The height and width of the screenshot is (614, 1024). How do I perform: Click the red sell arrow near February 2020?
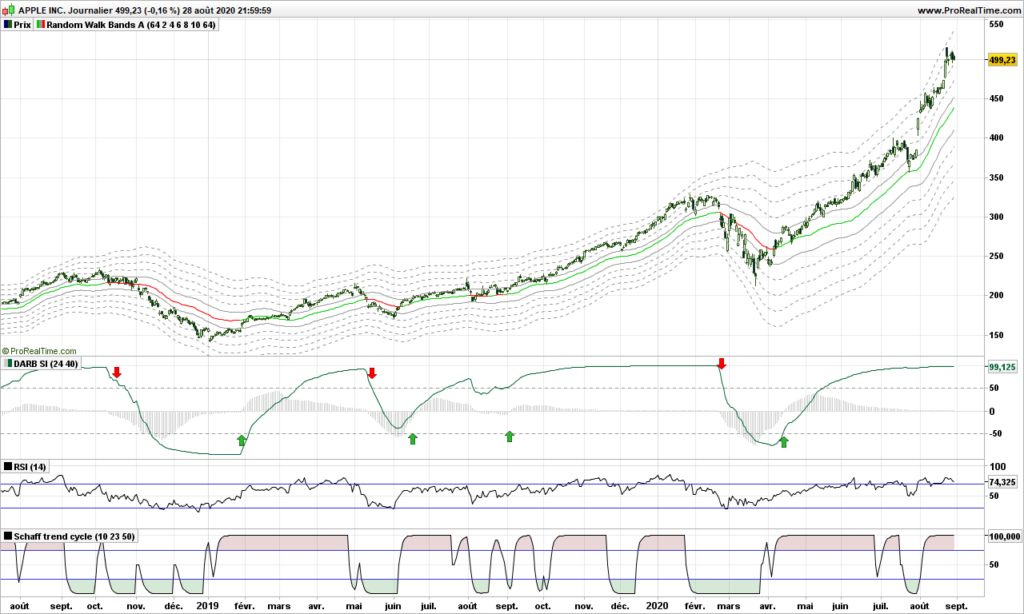click(722, 364)
